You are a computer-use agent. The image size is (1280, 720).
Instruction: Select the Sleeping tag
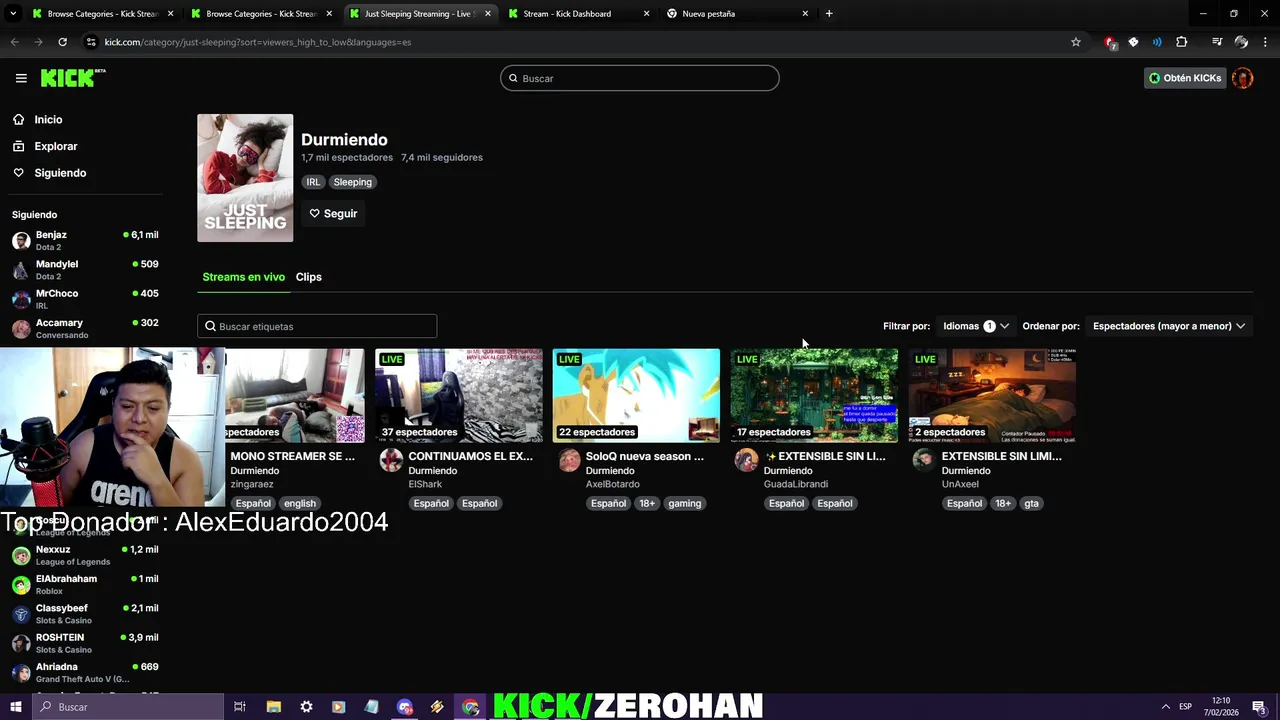coord(353,182)
